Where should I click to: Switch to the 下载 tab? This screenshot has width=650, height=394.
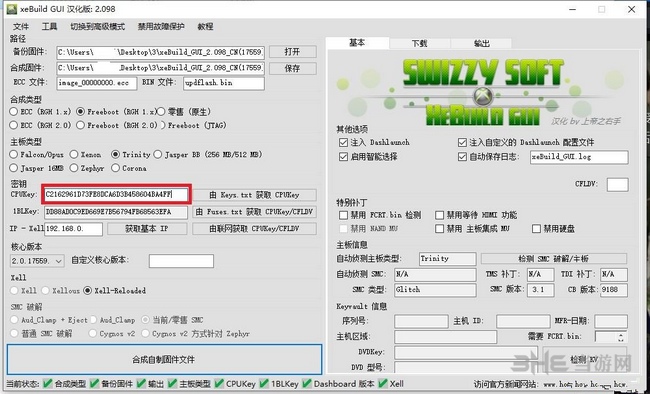[420, 43]
